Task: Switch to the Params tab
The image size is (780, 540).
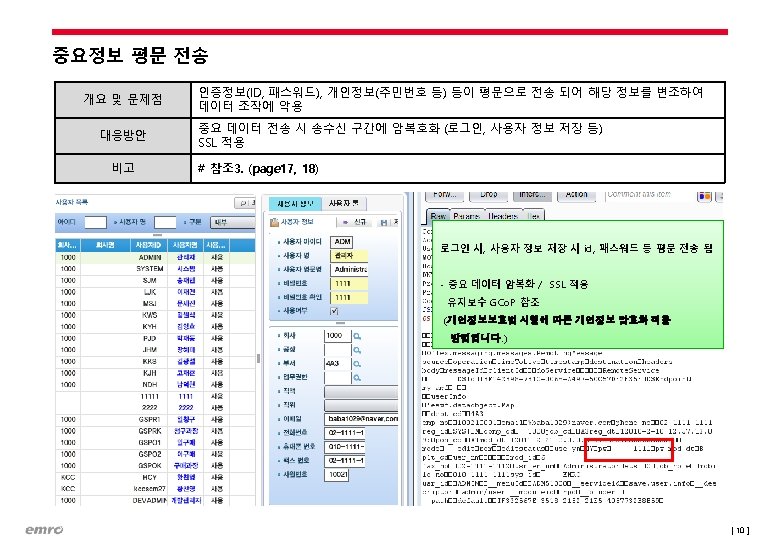Action: coord(466,216)
